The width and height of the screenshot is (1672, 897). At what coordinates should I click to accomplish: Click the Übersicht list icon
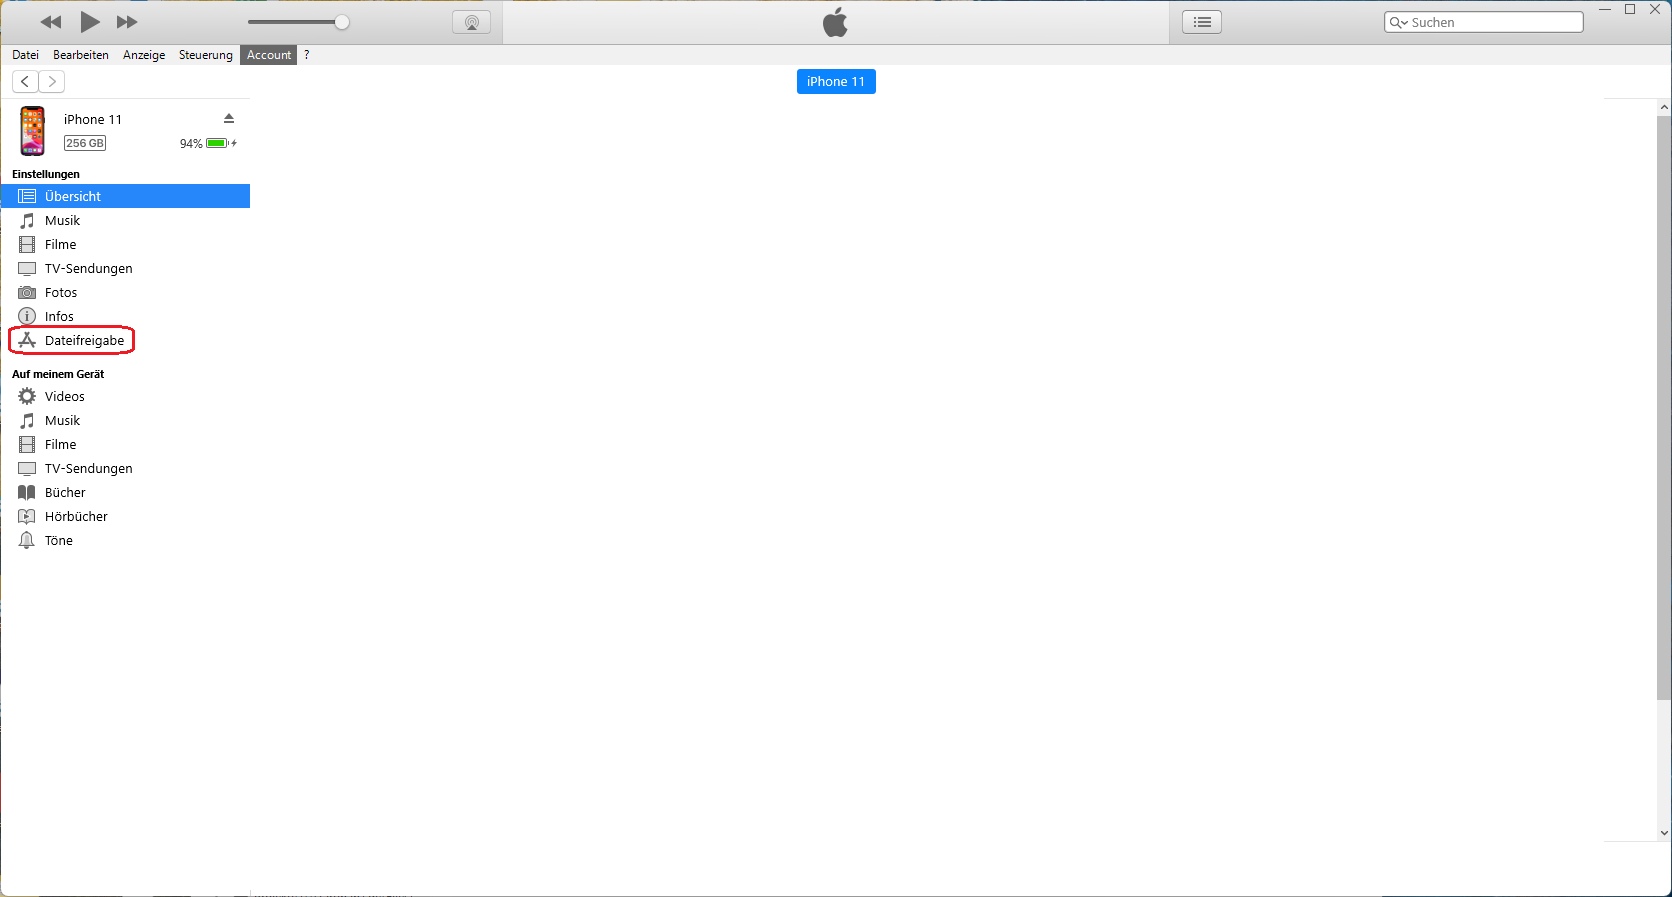pos(27,196)
